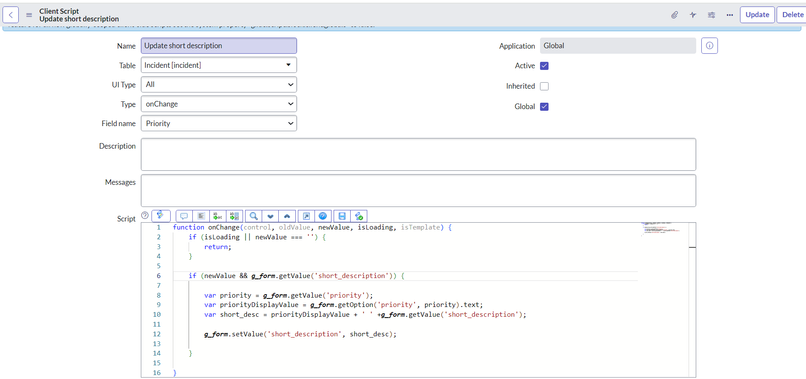Click the script minimap preview
The image size is (806, 379).
pyautogui.click(x=660, y=229)
